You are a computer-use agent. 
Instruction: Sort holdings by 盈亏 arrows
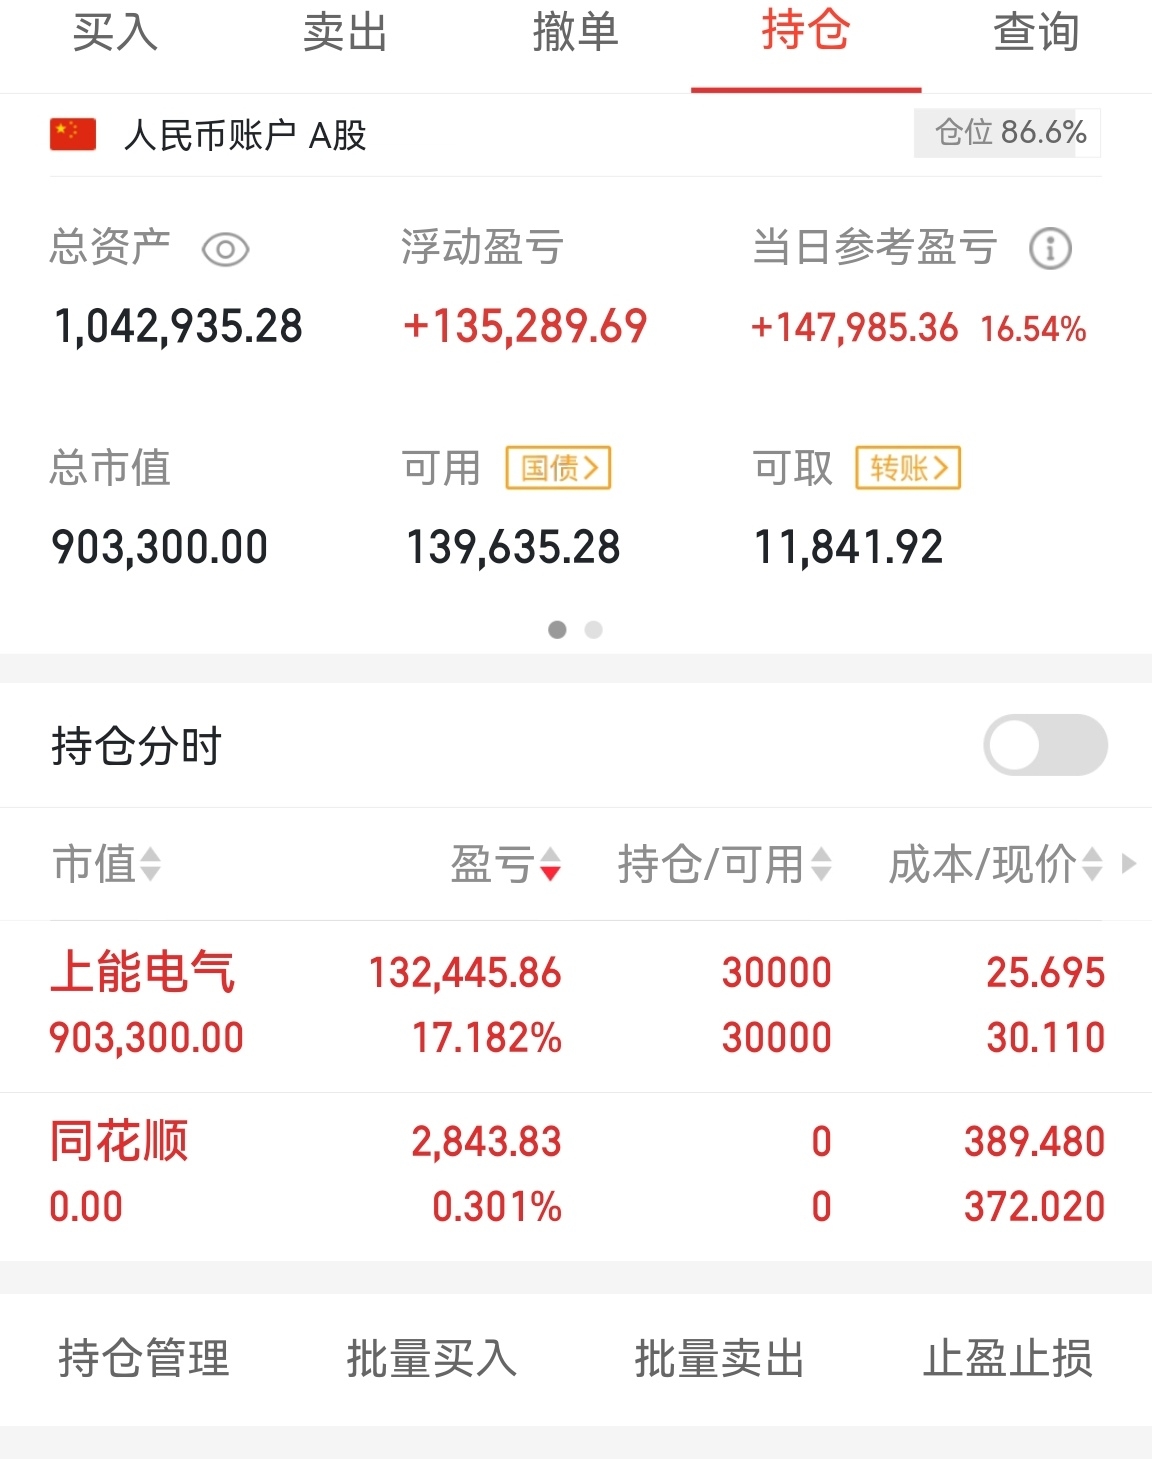tap(550, 864)
